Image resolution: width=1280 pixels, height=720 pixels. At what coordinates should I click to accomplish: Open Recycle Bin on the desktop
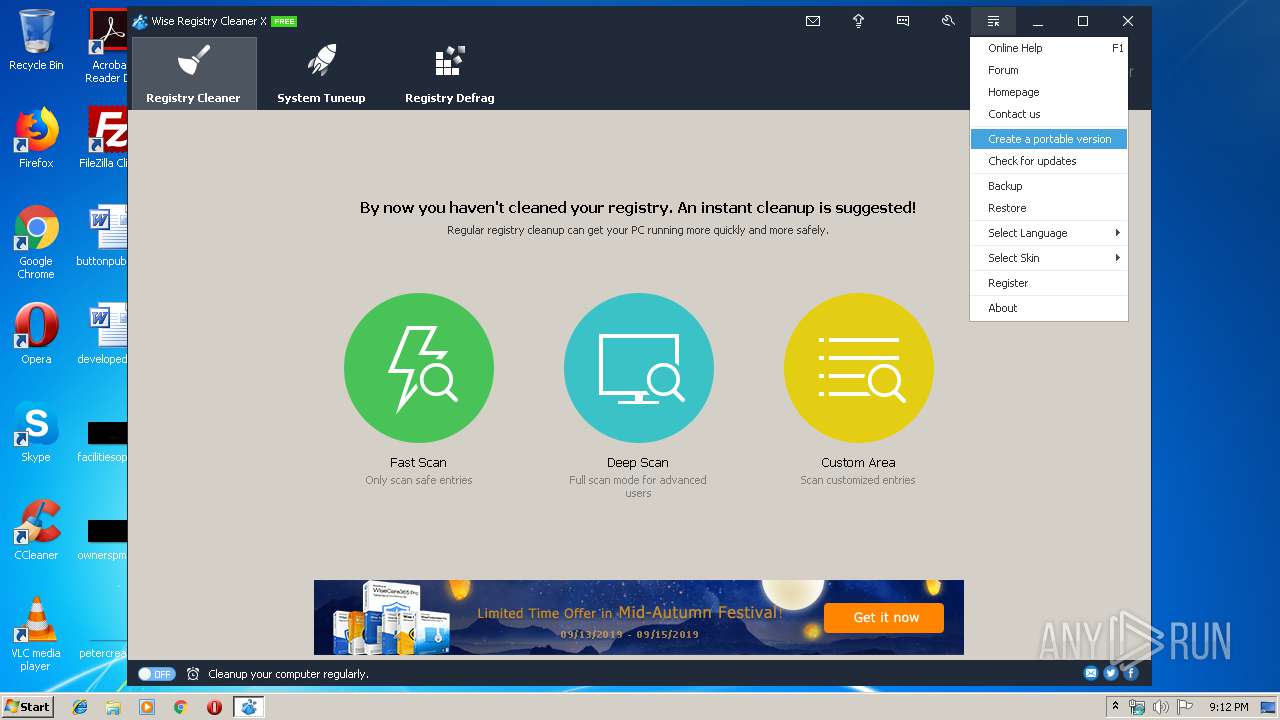coord(36,40)
